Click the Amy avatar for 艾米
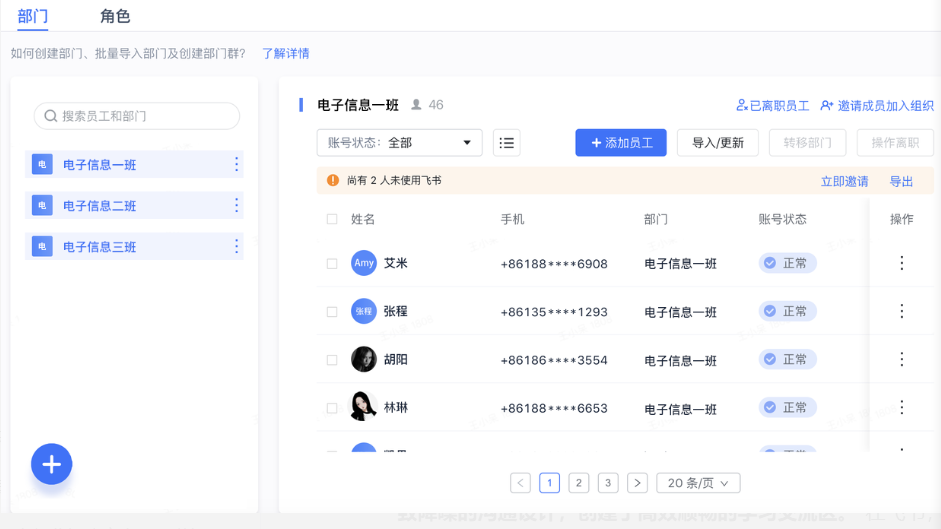941x529 pixels. 364,263
